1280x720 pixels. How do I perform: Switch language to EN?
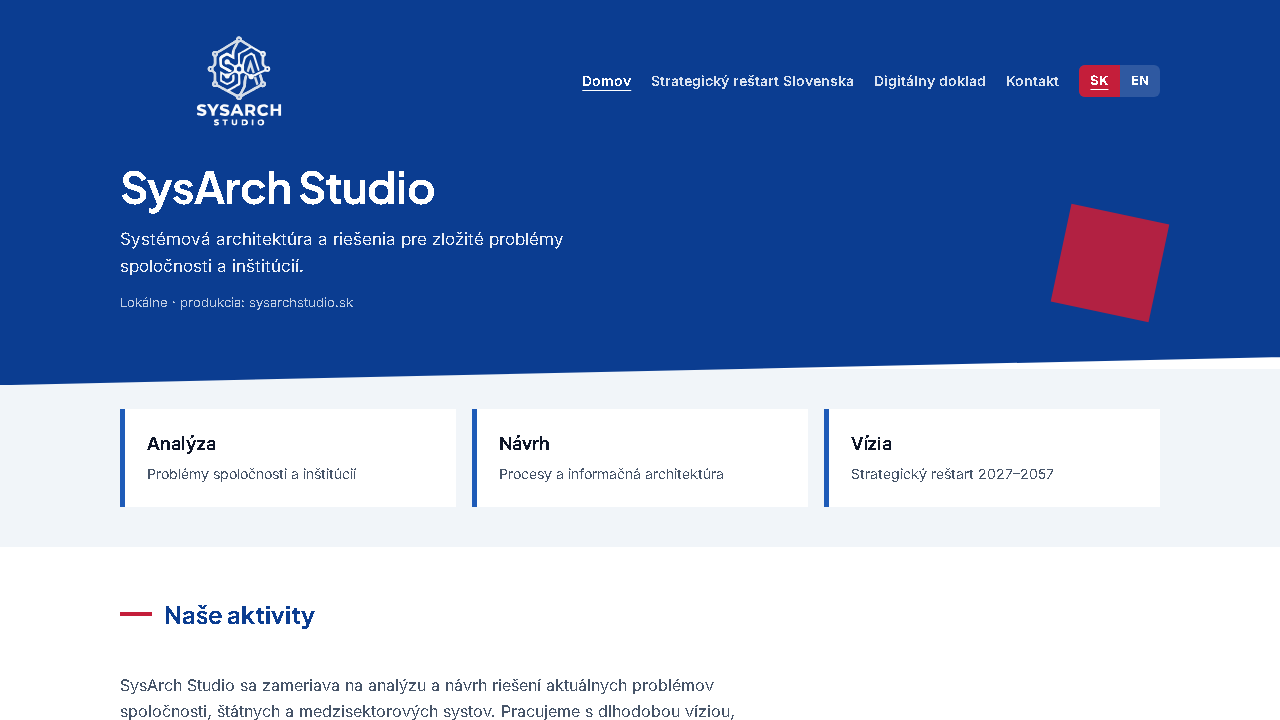pyautogui.click(x=1140, y=81)
